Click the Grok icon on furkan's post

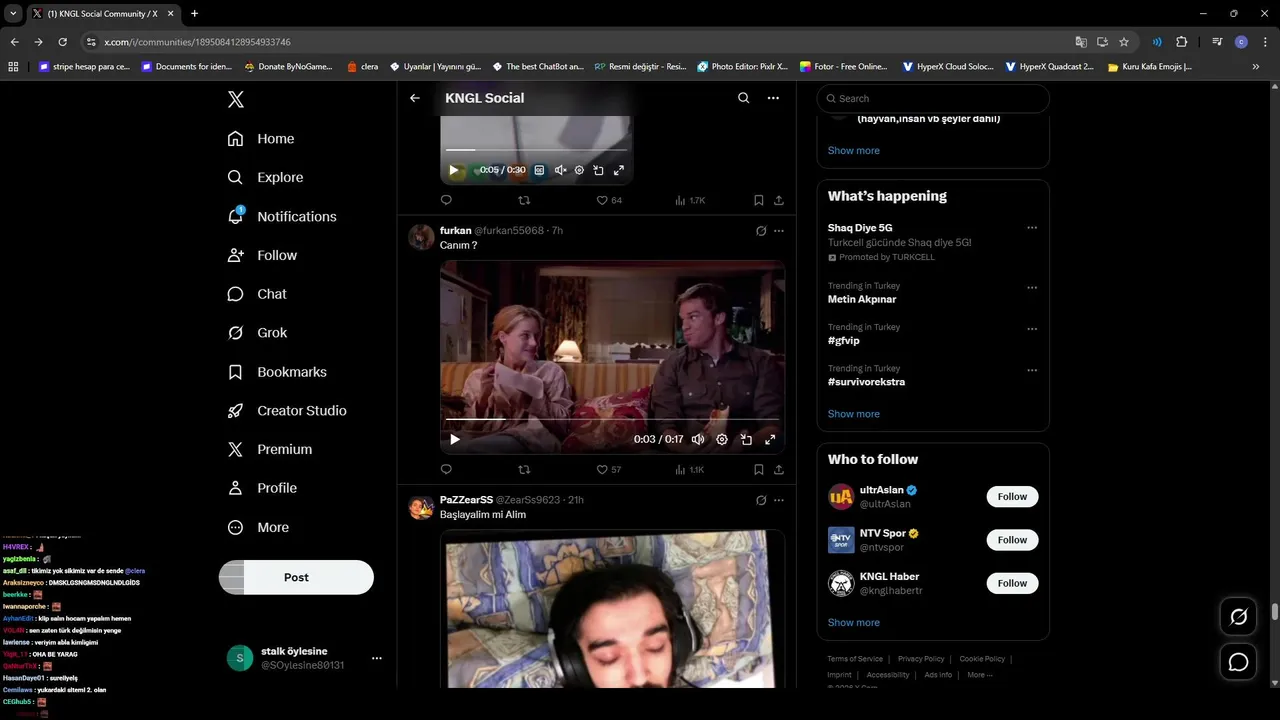pos(761,231)
